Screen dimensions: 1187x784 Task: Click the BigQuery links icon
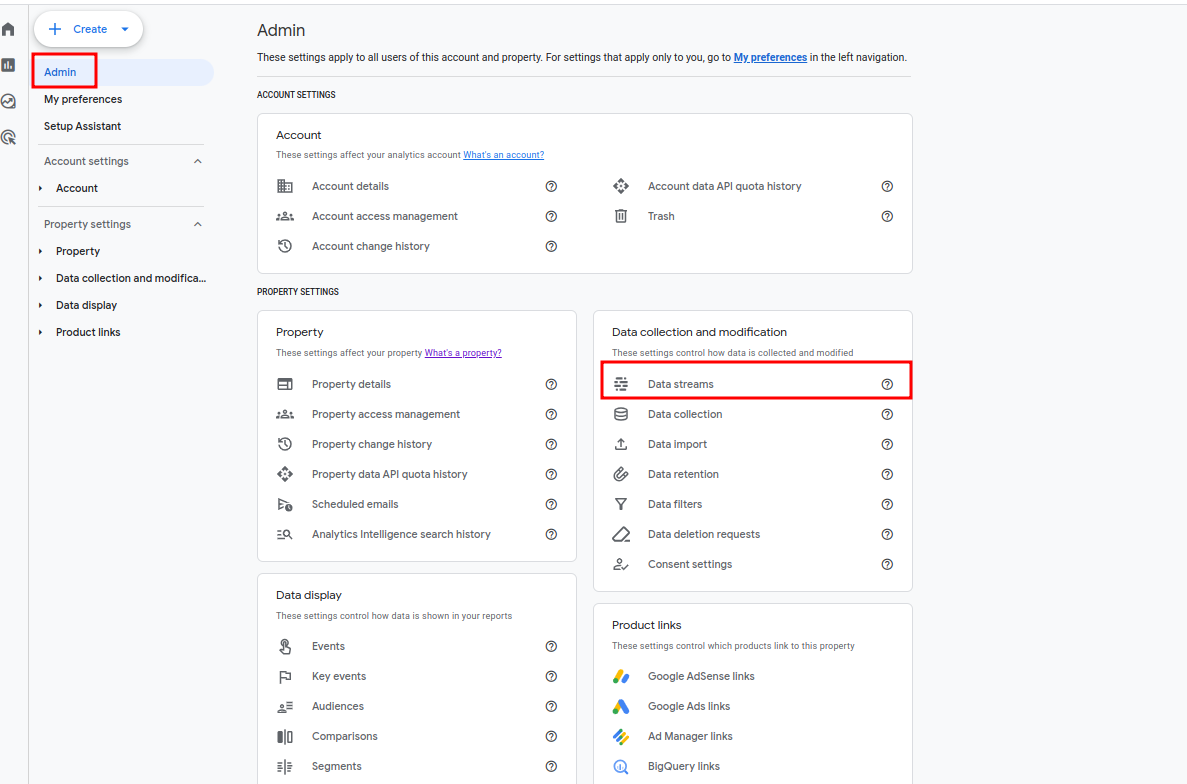pyautogui.click(x=621, y=766)
